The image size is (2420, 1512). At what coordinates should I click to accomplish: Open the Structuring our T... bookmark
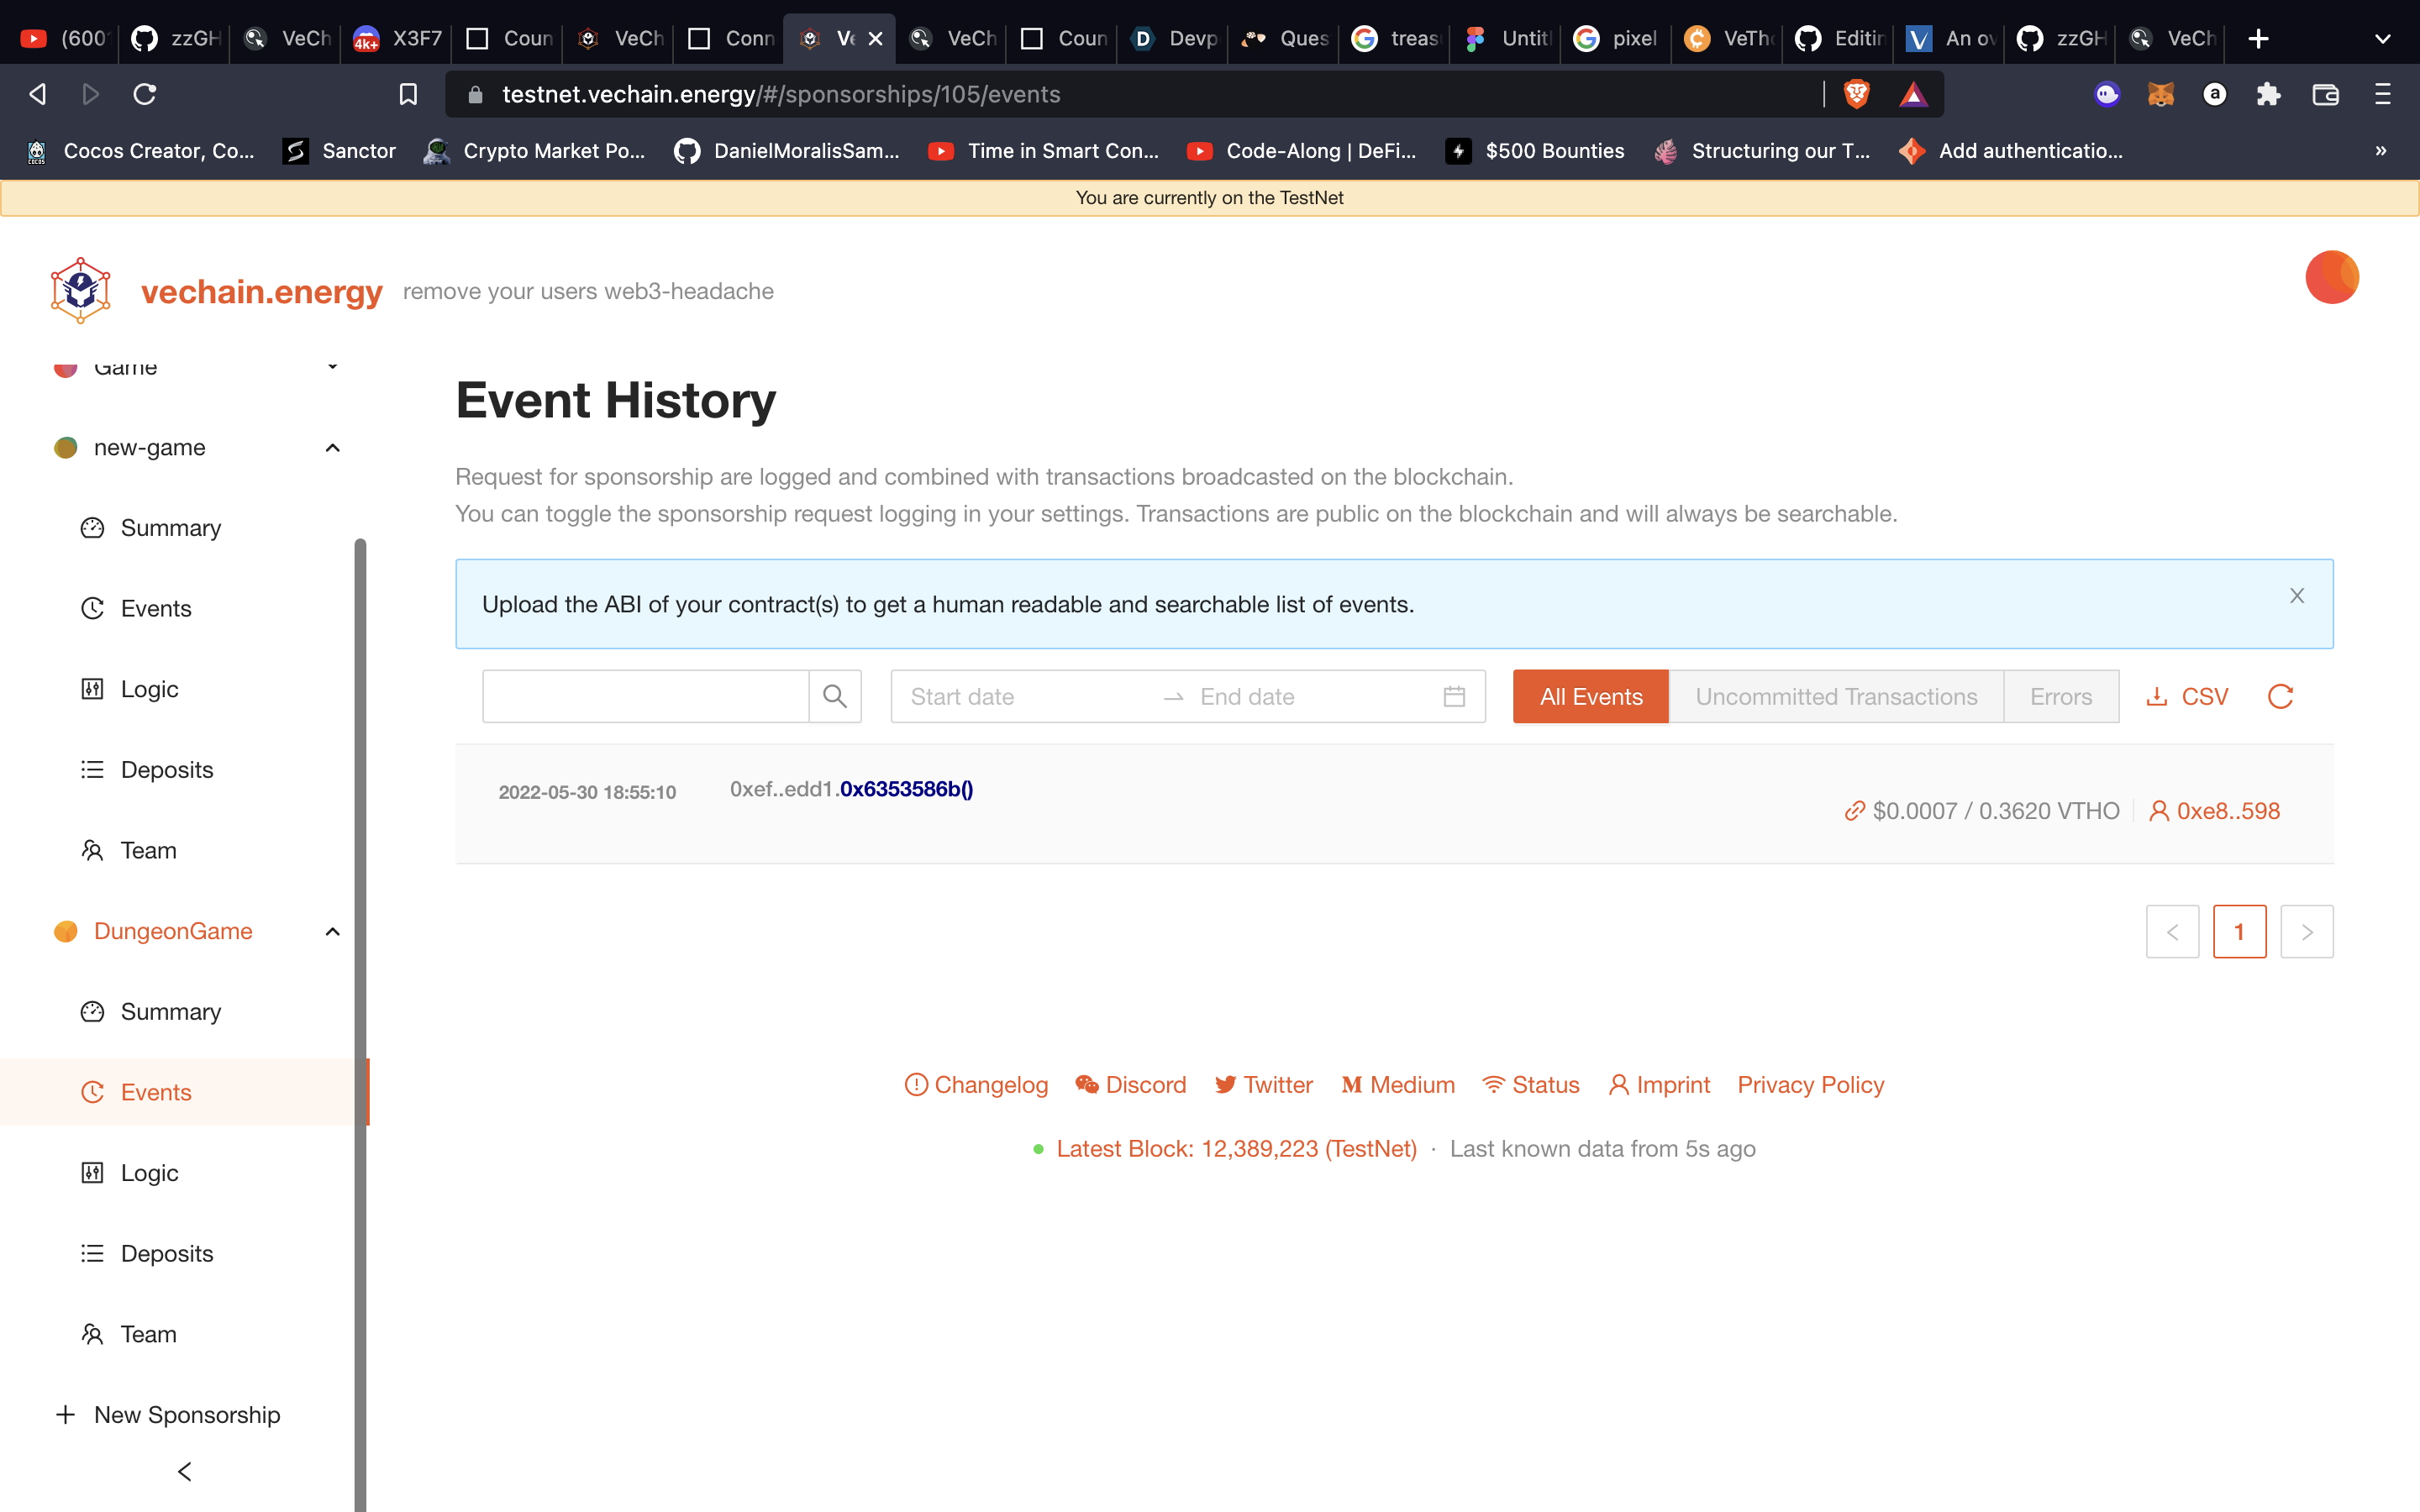click(1780, 151)
